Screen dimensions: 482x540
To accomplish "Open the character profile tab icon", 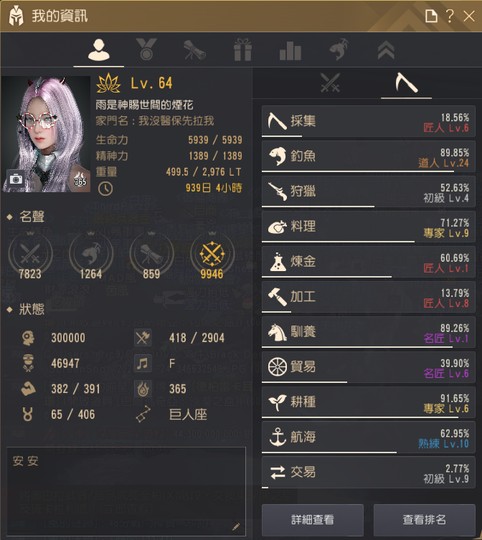I will (99, 50).
